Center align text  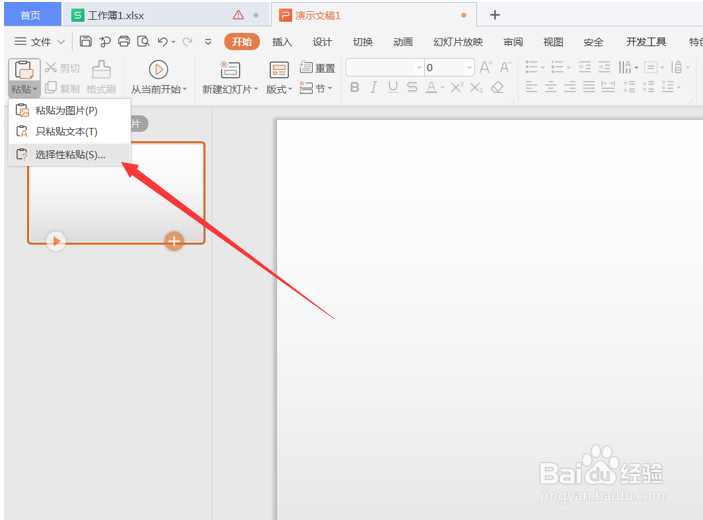coord(551,87)
